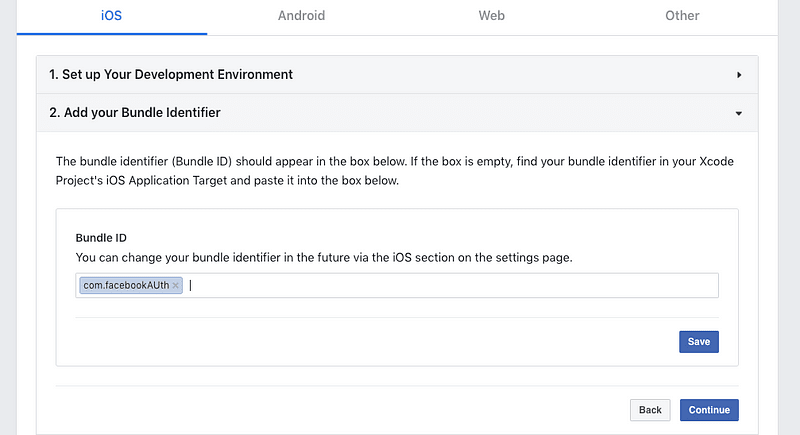Image resolution: width=800 pixels, height=435 pixels.
Task: Collapse the Add your Bundle Identifier arrow
Action: point(739,113)
